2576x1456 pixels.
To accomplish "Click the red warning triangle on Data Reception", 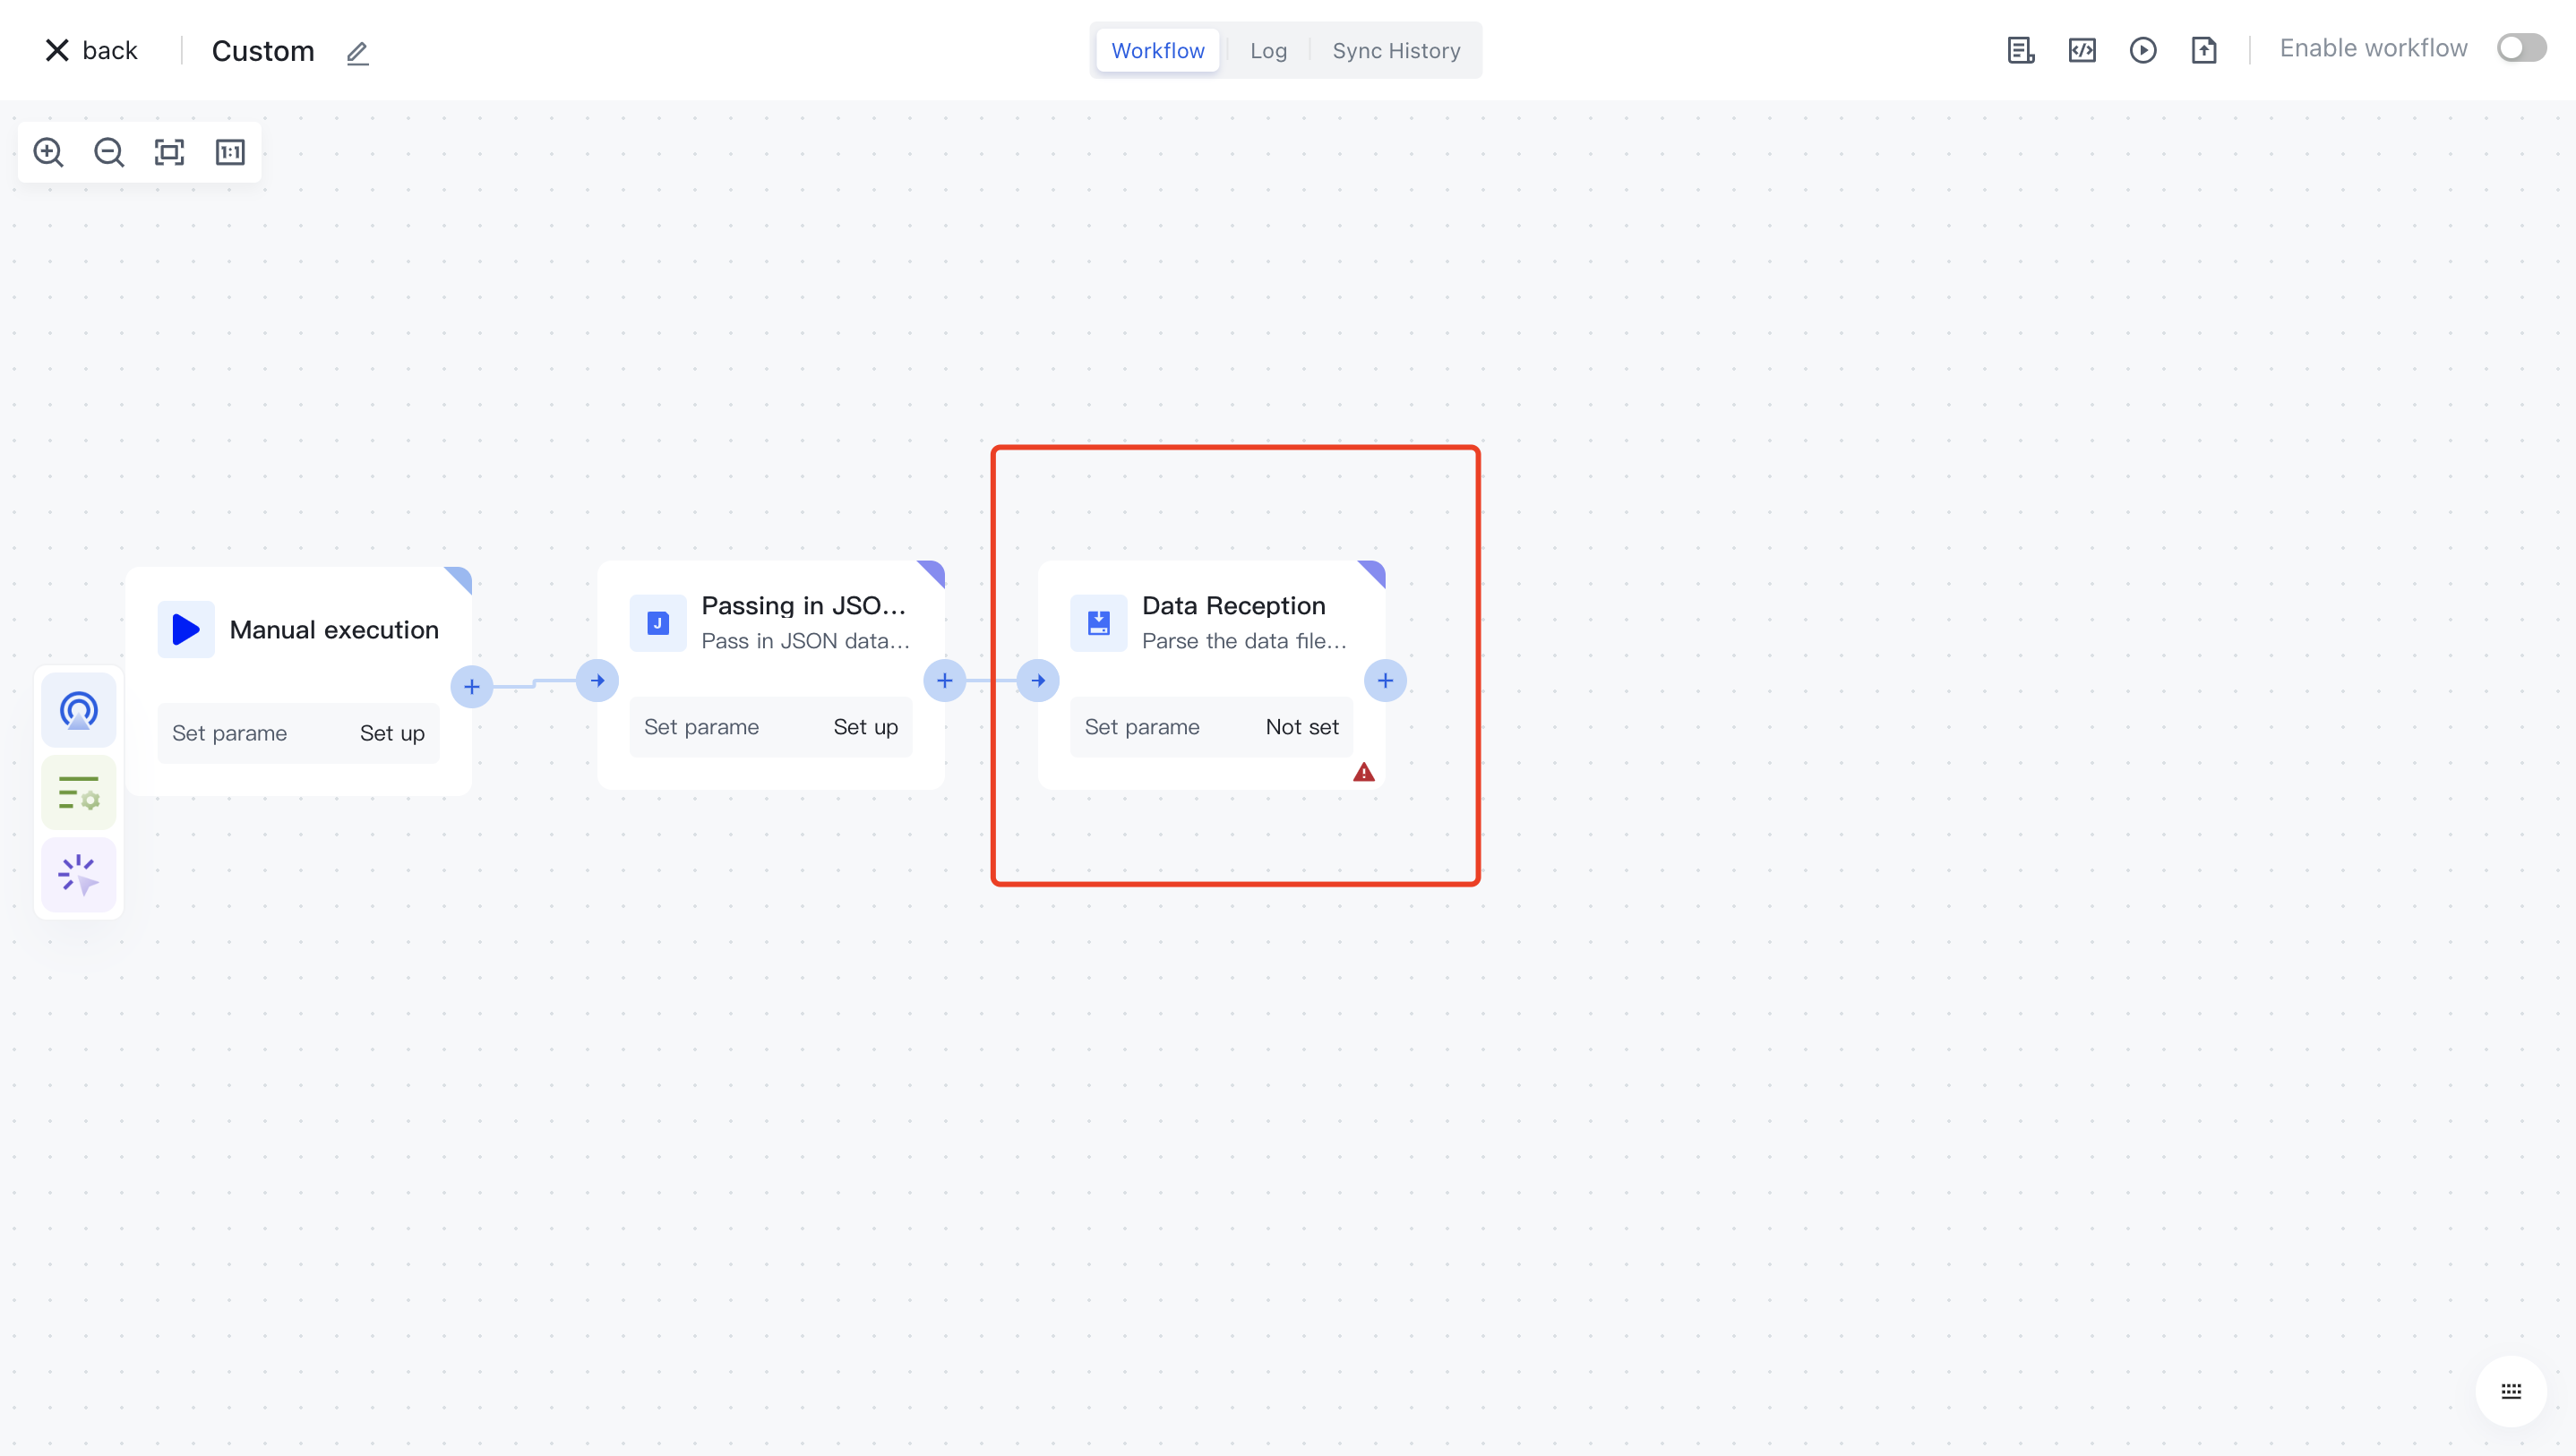I will tap(1363, 772).
